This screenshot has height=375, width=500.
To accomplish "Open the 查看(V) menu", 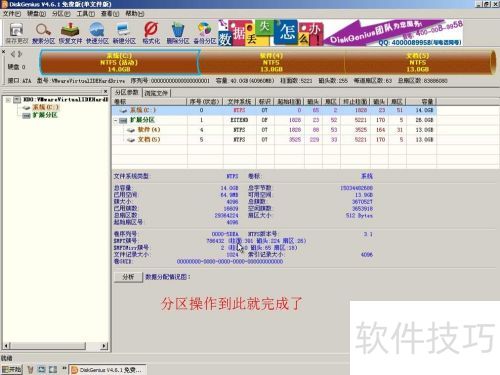I will (110, 14).
